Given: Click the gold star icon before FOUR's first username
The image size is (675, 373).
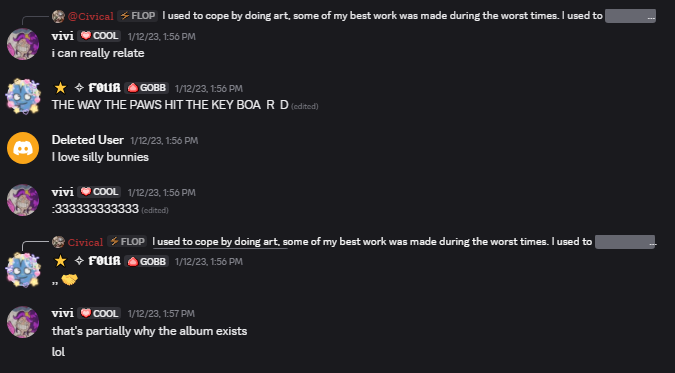Looking at the screenshot, I should [x=60, y=88].
